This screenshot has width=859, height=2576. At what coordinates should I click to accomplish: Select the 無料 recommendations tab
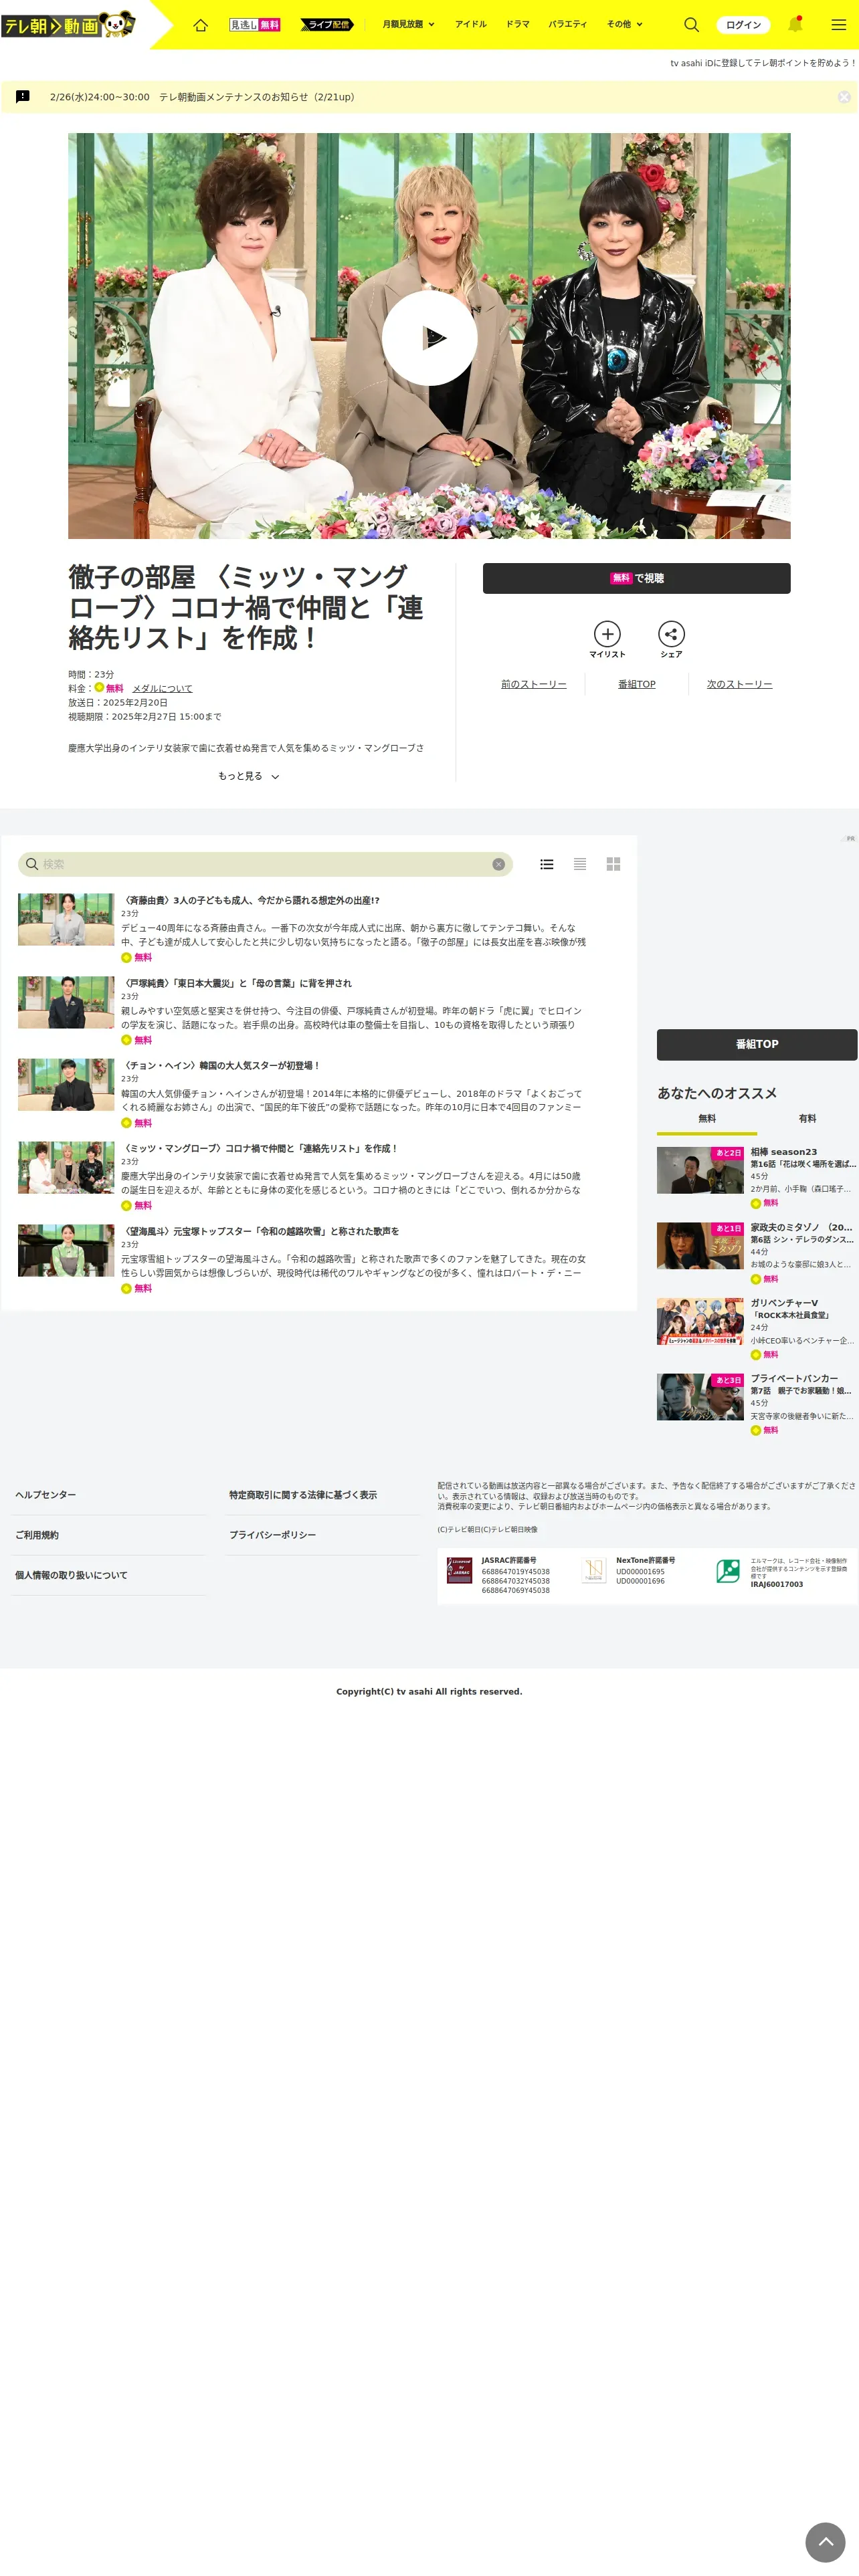click(707, 1119)
